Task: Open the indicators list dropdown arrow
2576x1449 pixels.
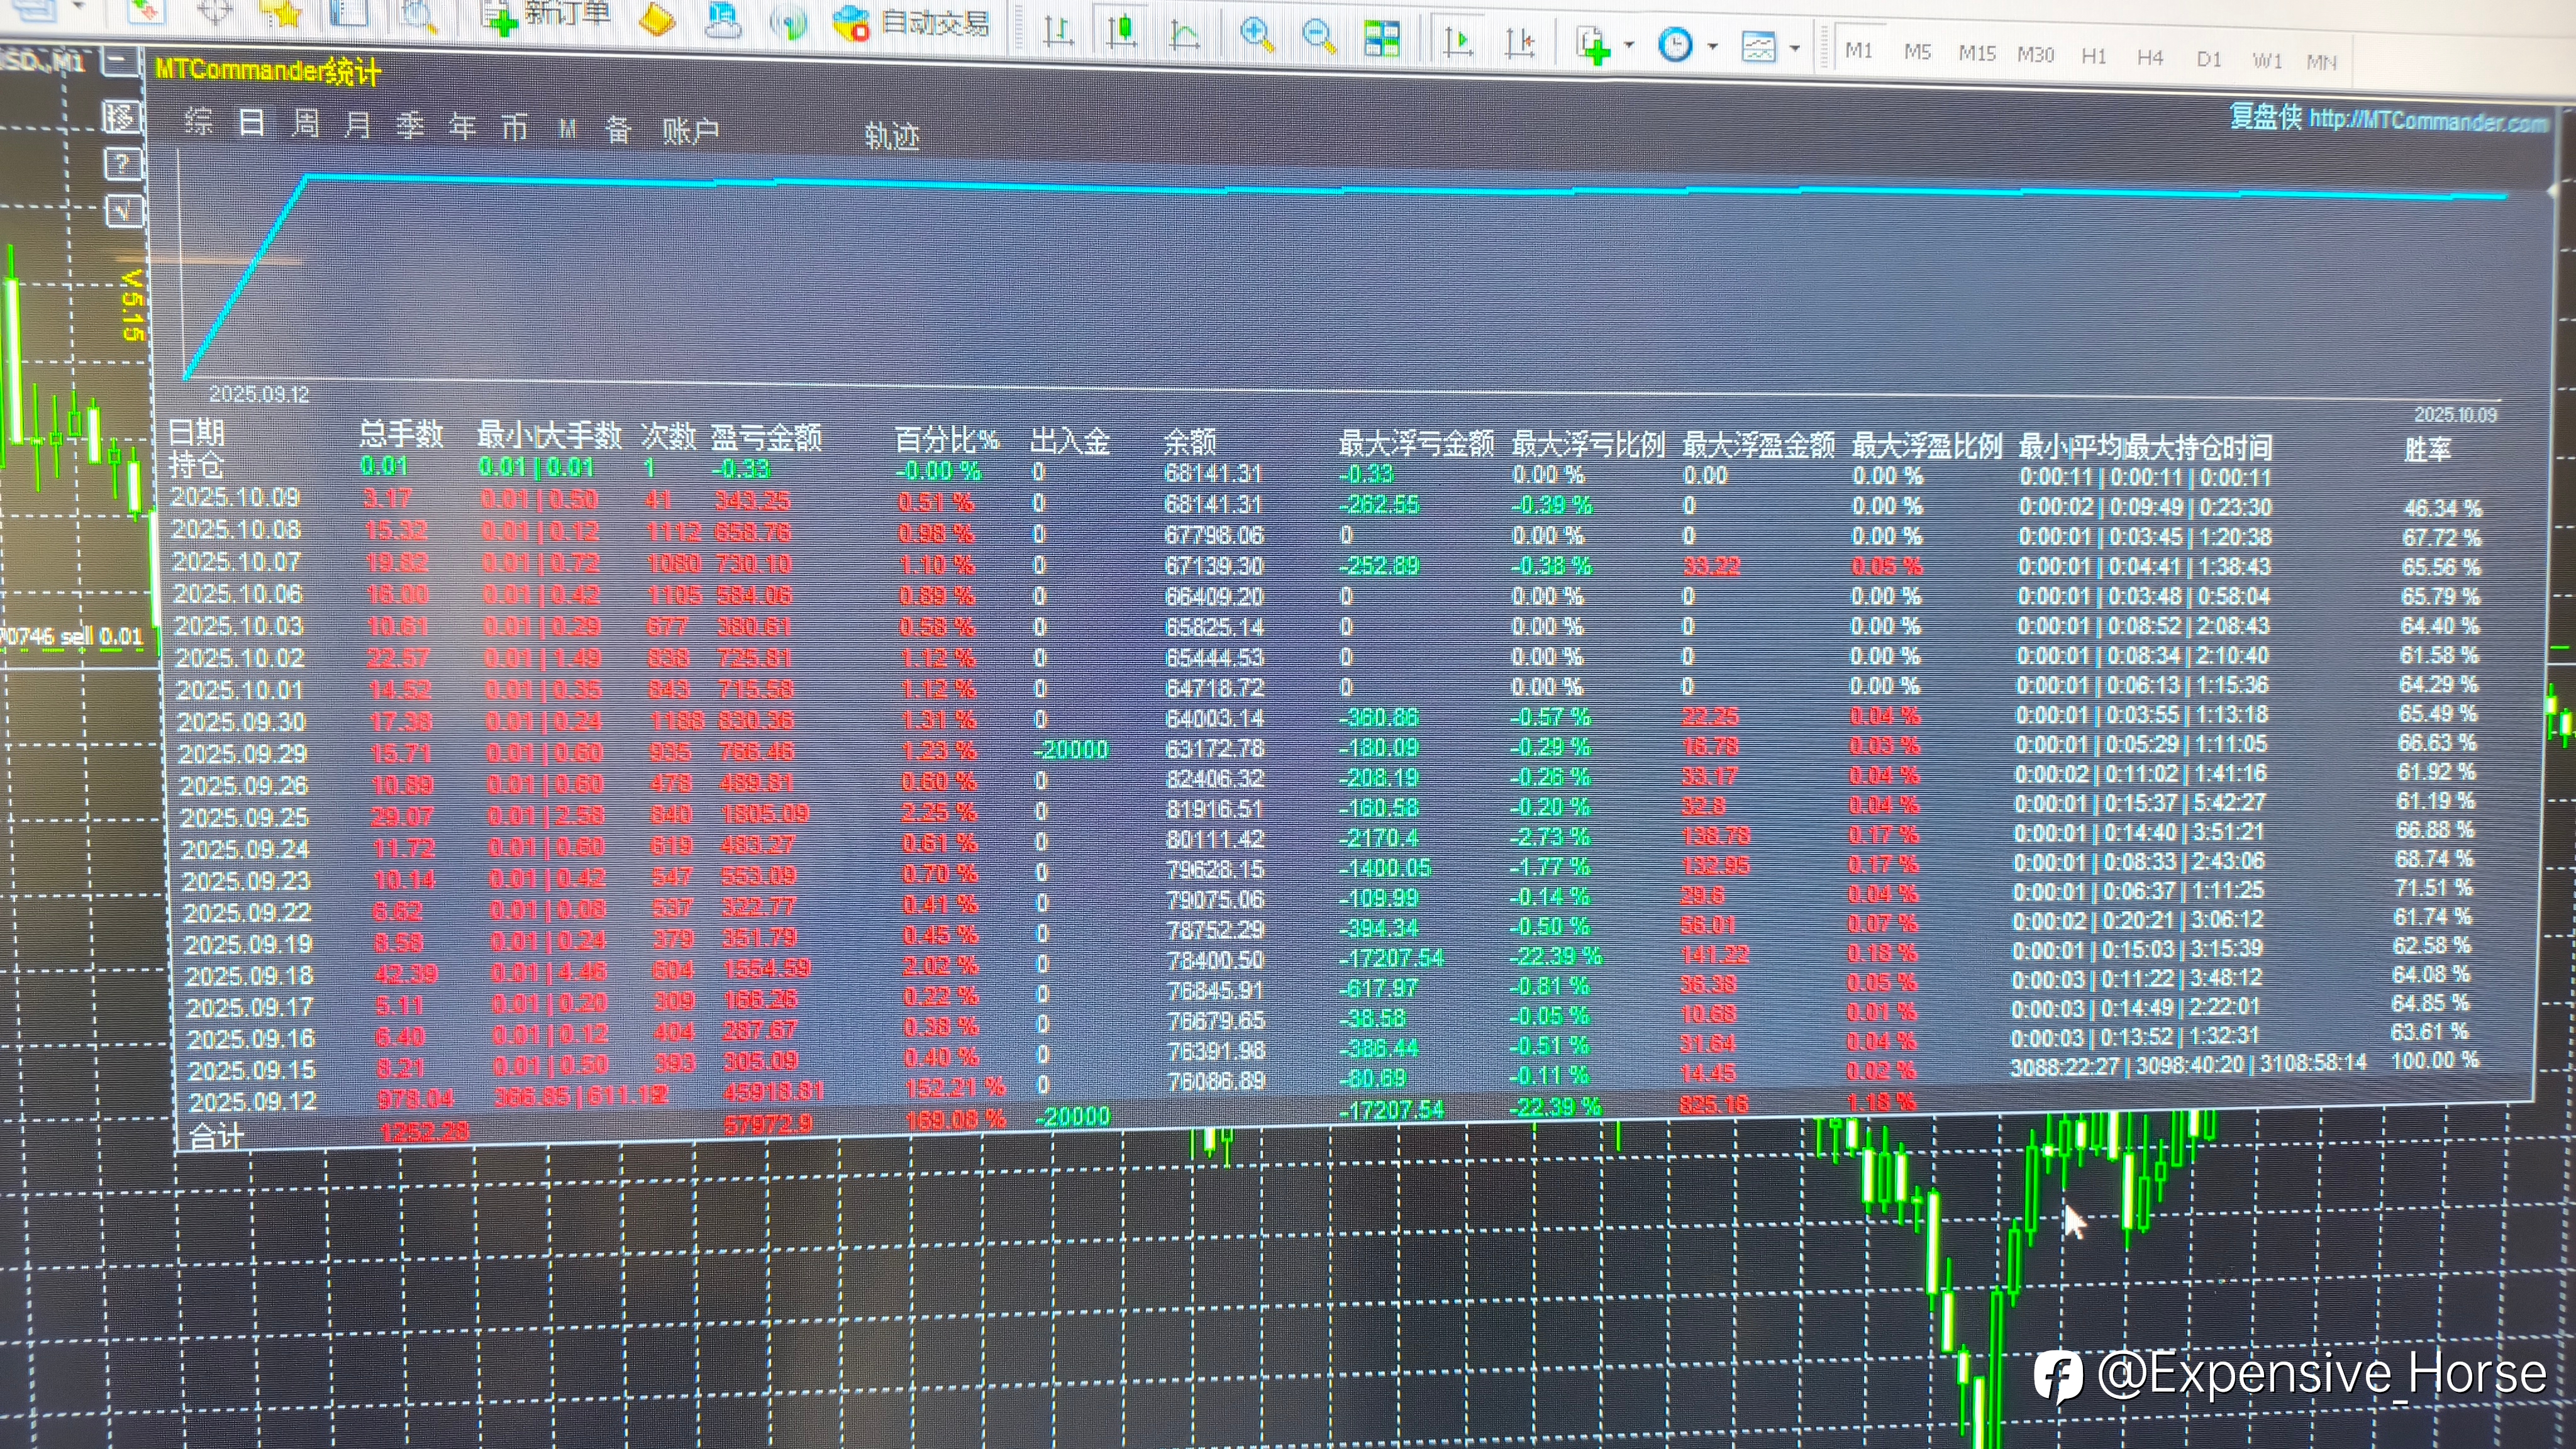Action: point(1629,45)
